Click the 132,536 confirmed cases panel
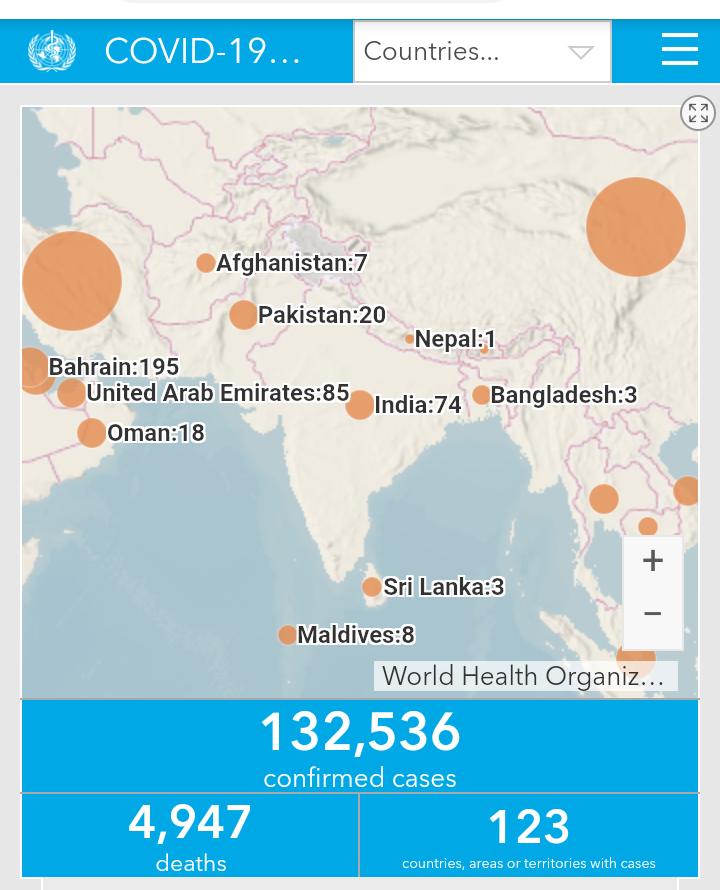The image size is (720, 890). 360,746
